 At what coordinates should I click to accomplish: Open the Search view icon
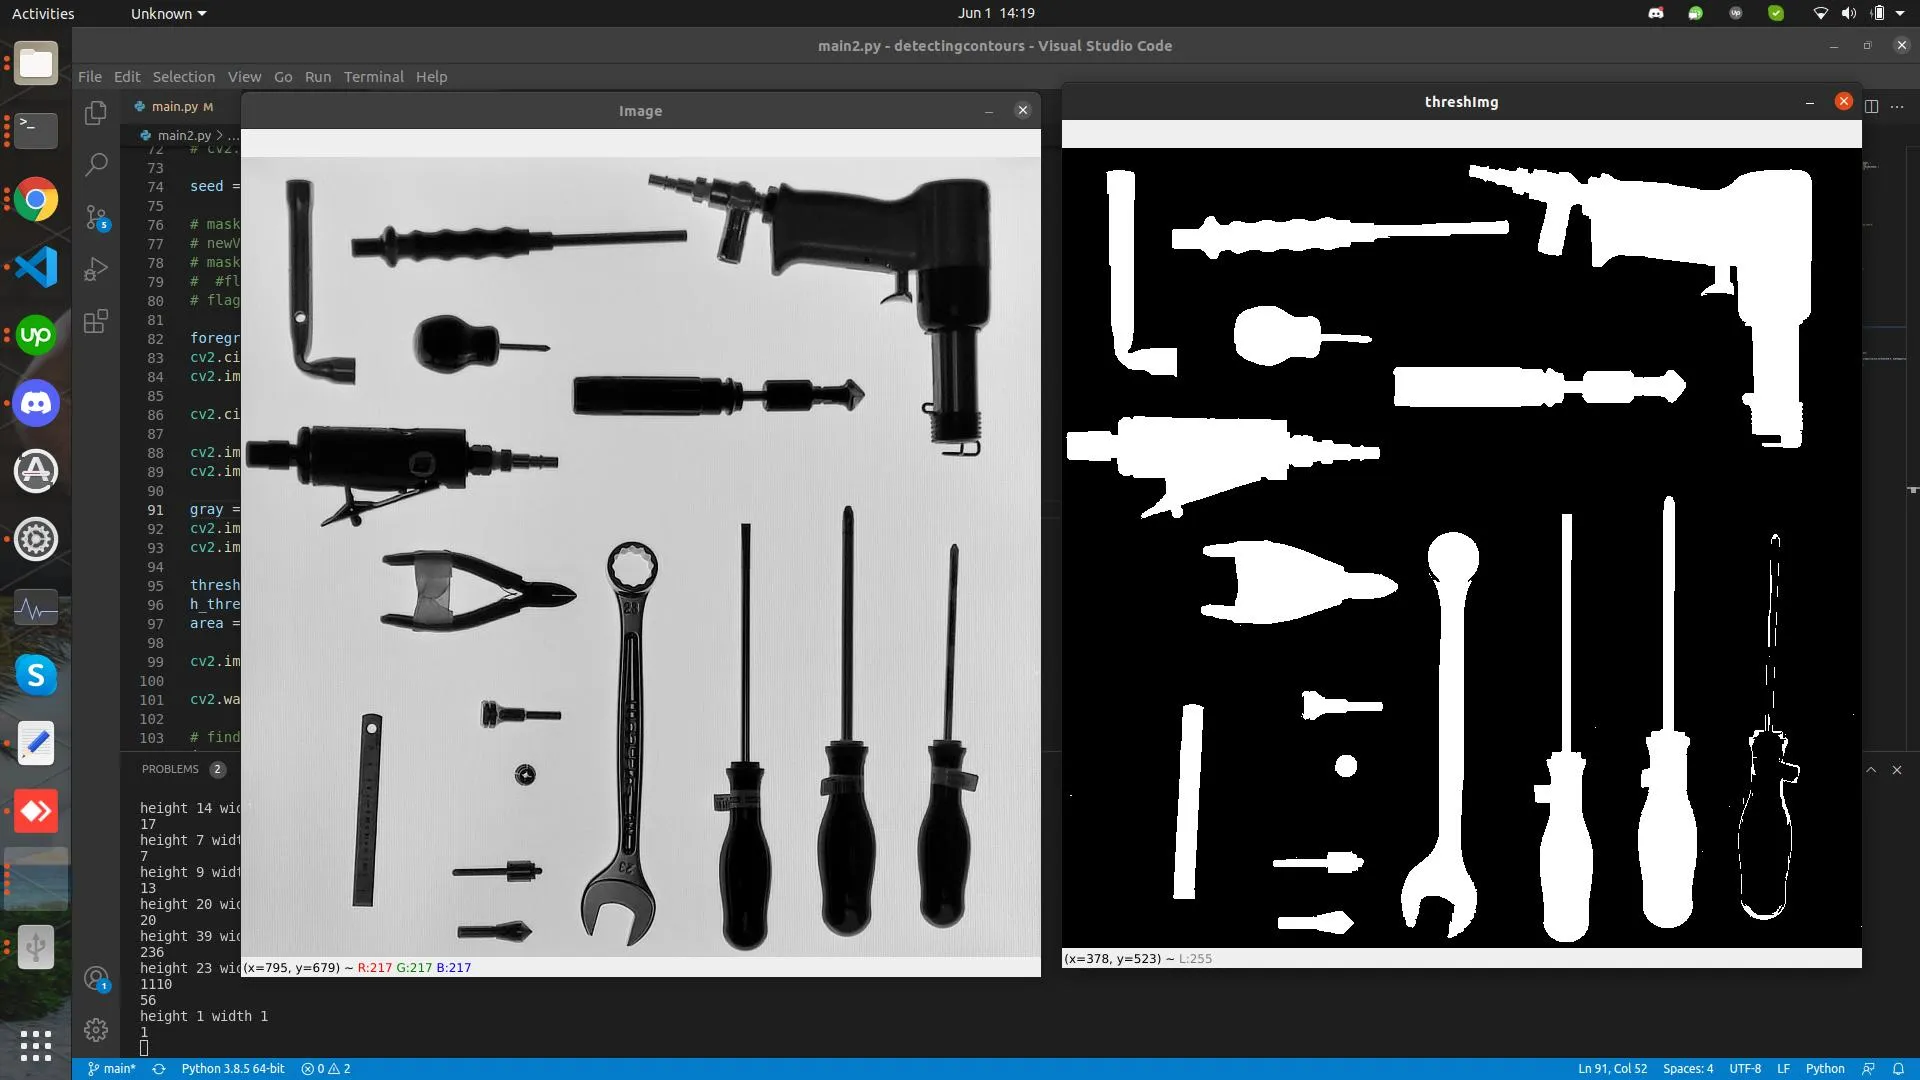pos(96,164)
